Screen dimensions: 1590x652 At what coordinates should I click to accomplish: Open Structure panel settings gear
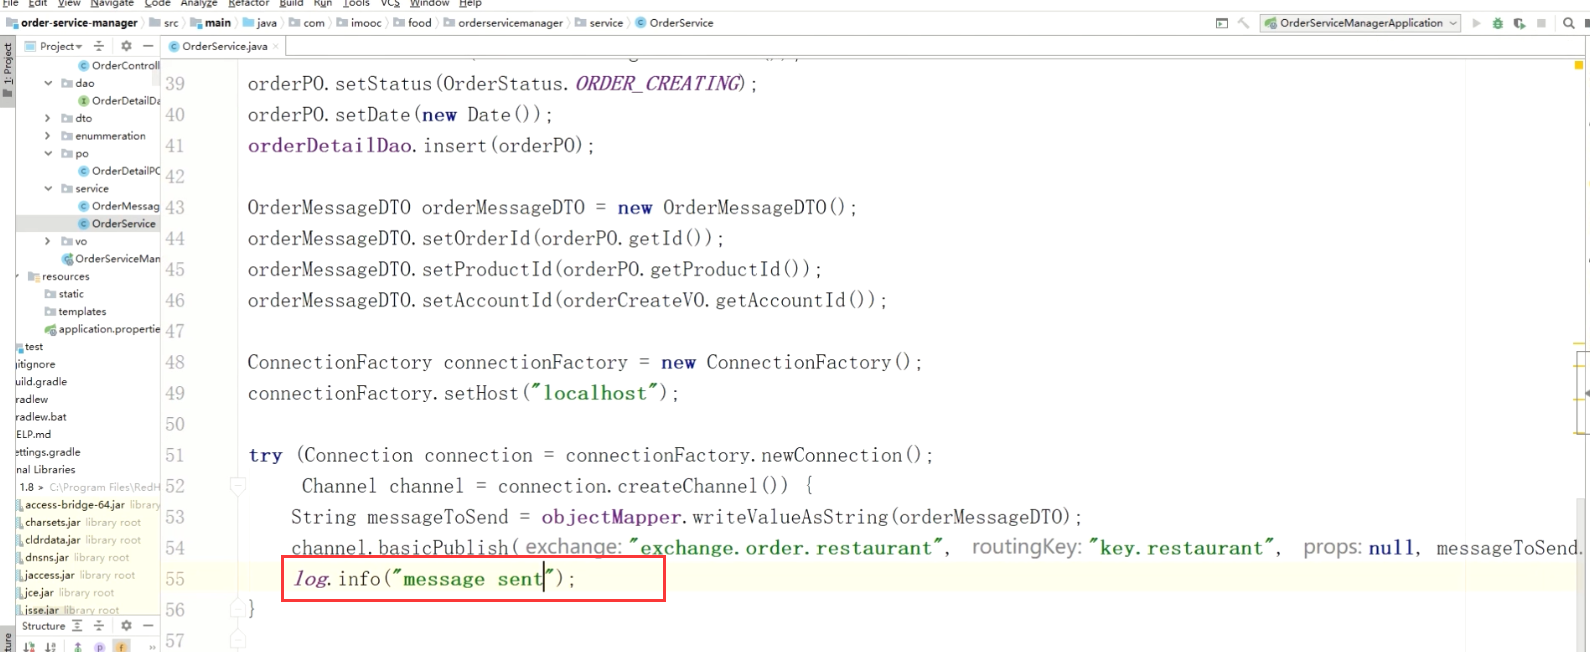point(126,626)
